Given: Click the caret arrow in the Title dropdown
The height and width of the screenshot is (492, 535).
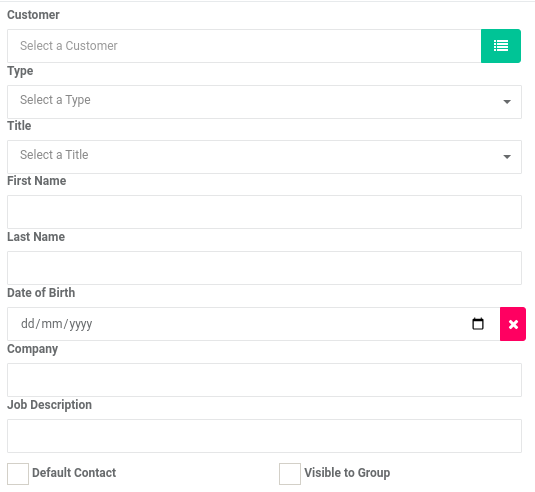Looking at the screenshot, I should [507, 157].
